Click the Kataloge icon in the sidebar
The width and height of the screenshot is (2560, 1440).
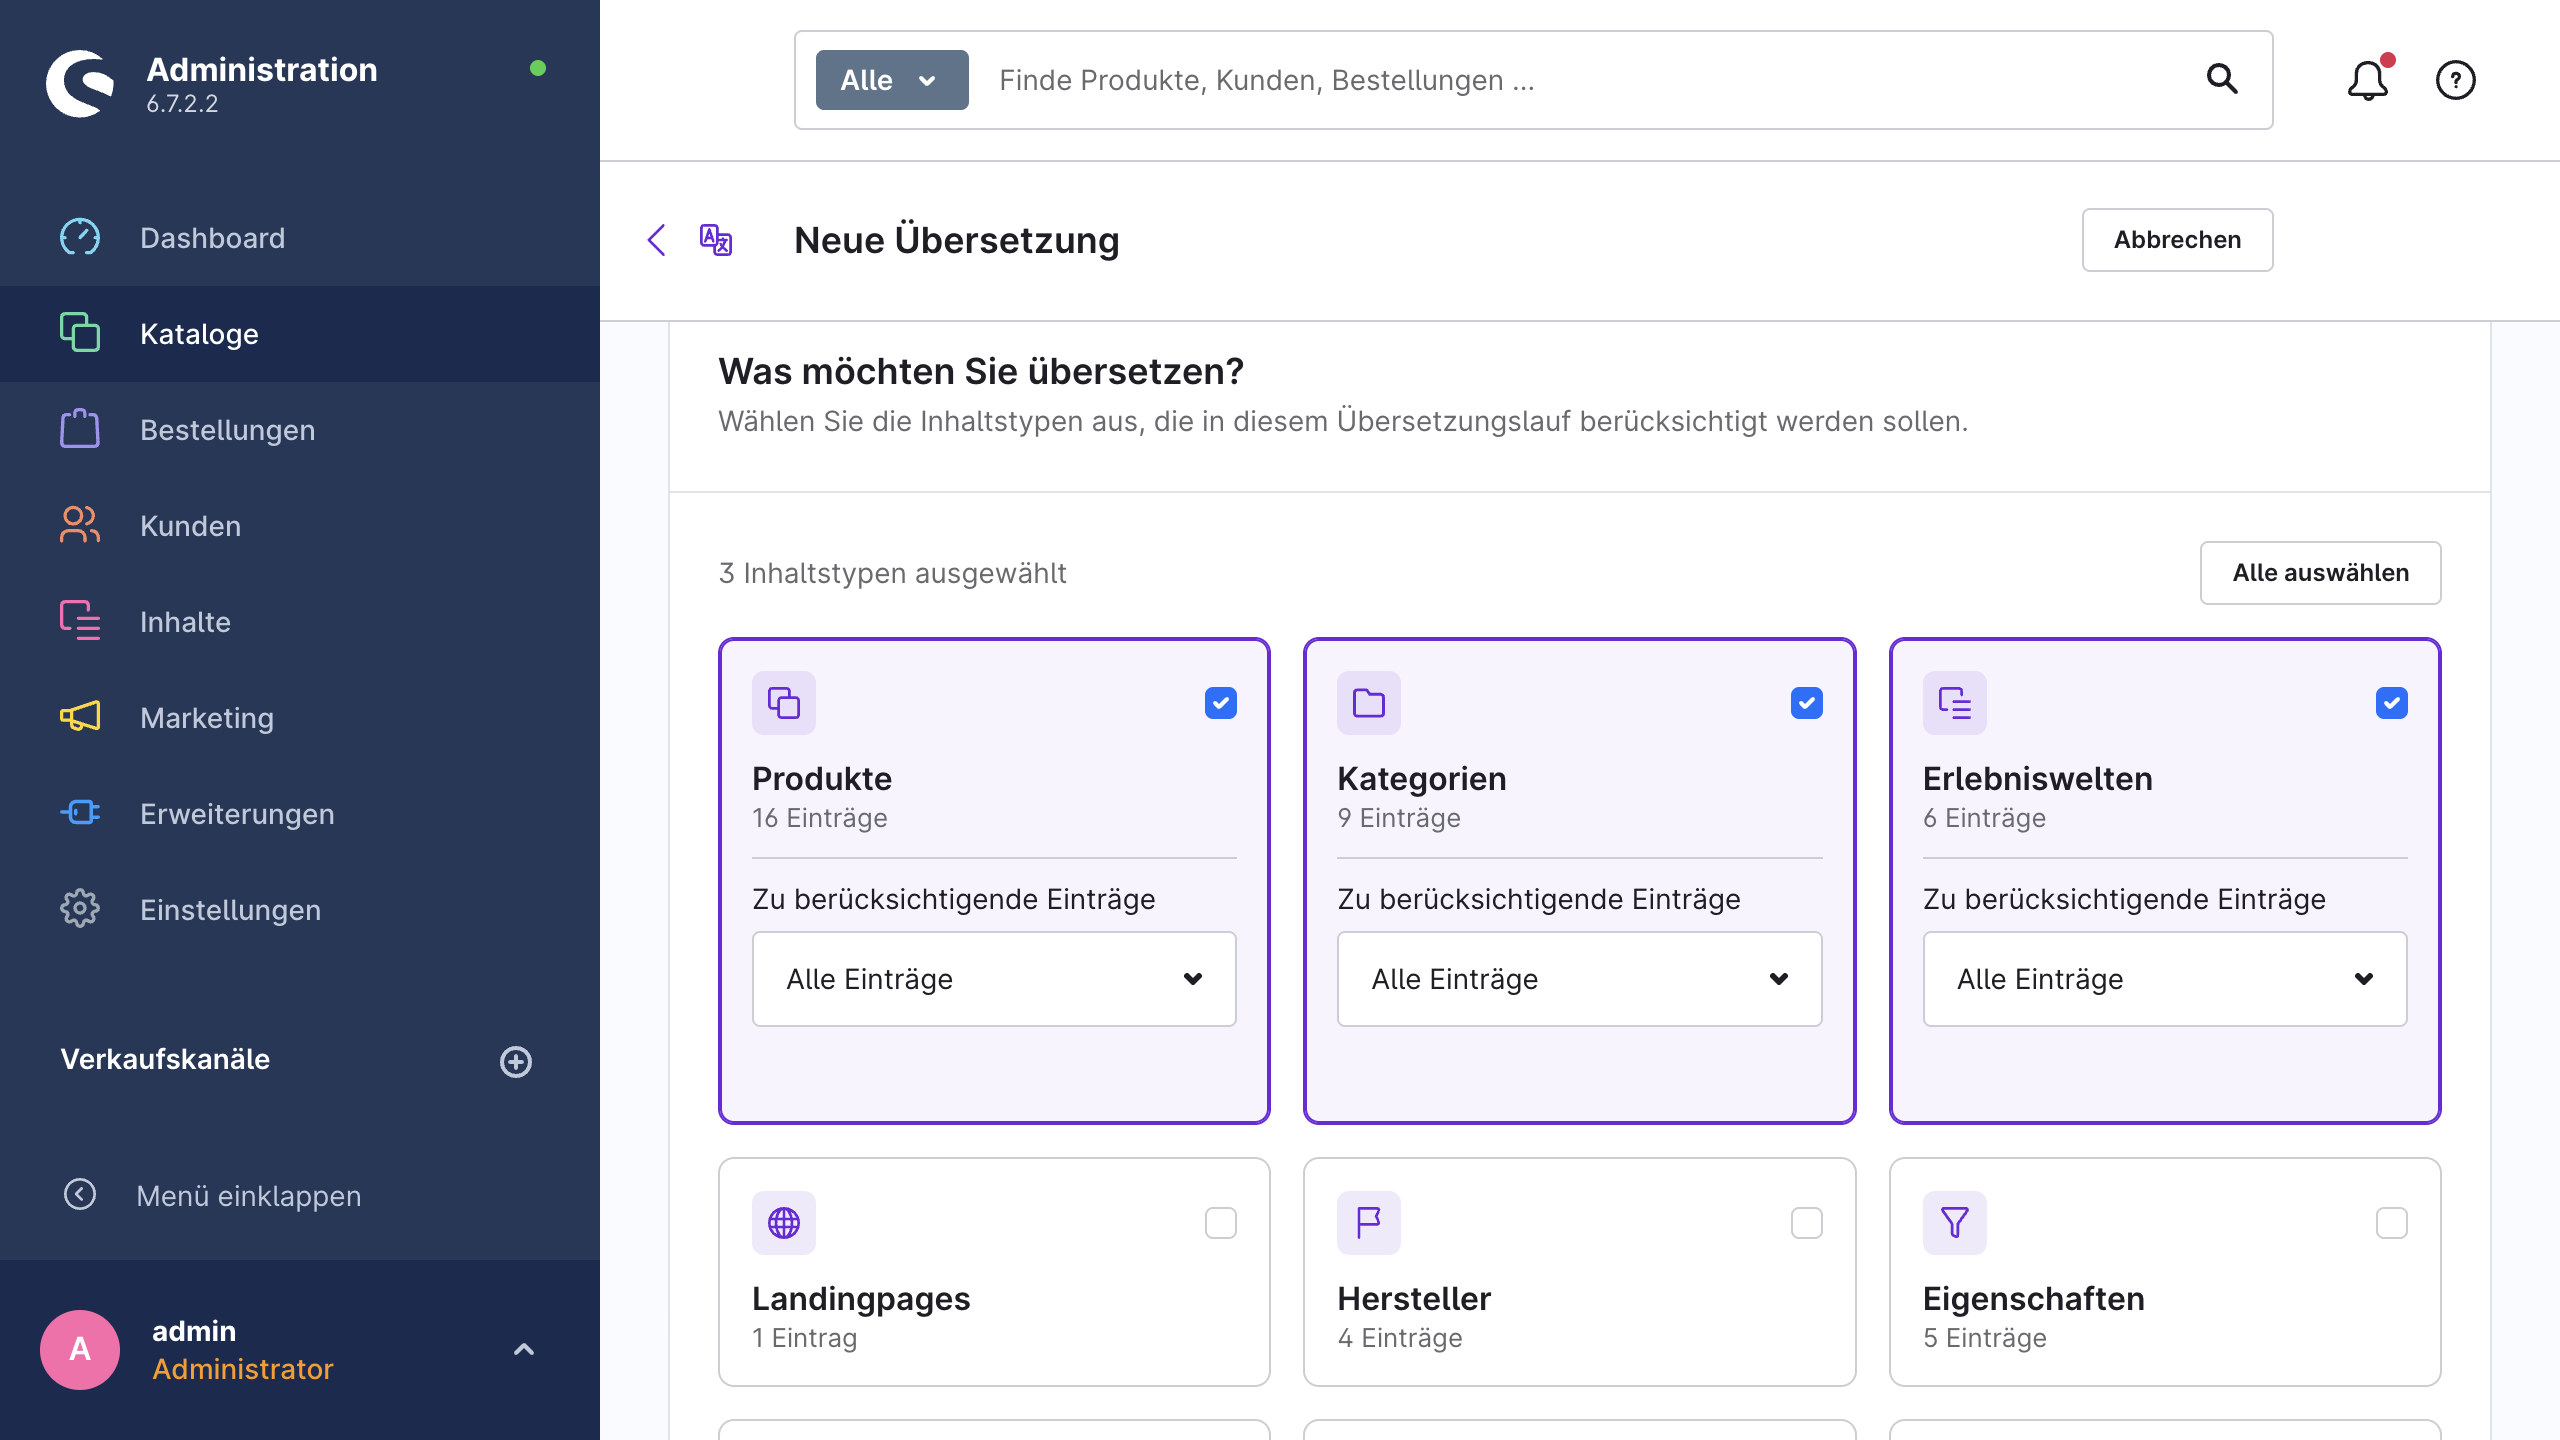pyautogui.click(x=80, y=333)
